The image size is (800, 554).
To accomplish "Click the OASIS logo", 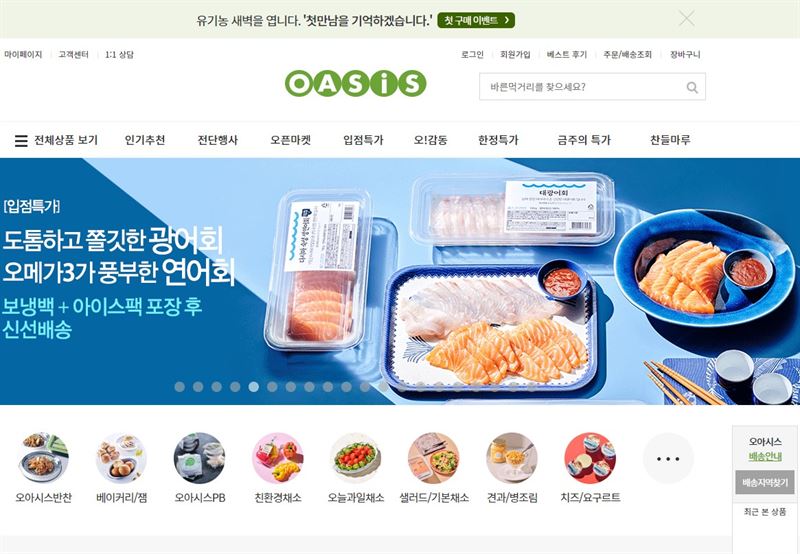I will [x=355, y=84].
